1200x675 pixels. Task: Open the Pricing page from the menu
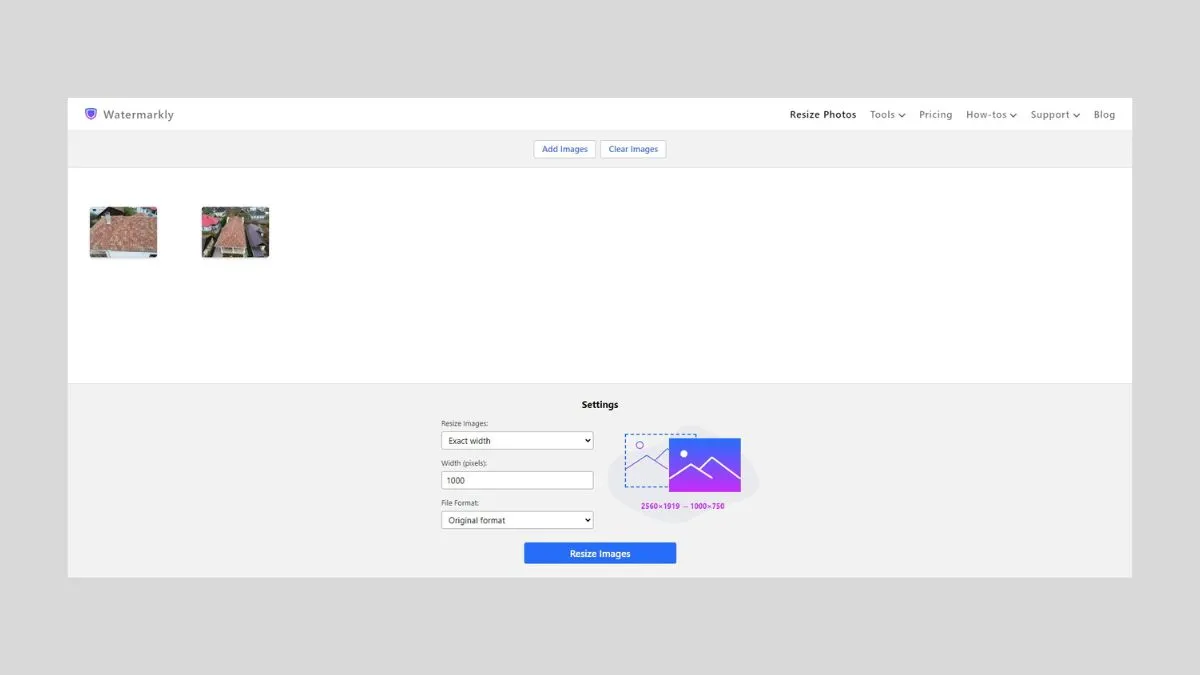935,114
